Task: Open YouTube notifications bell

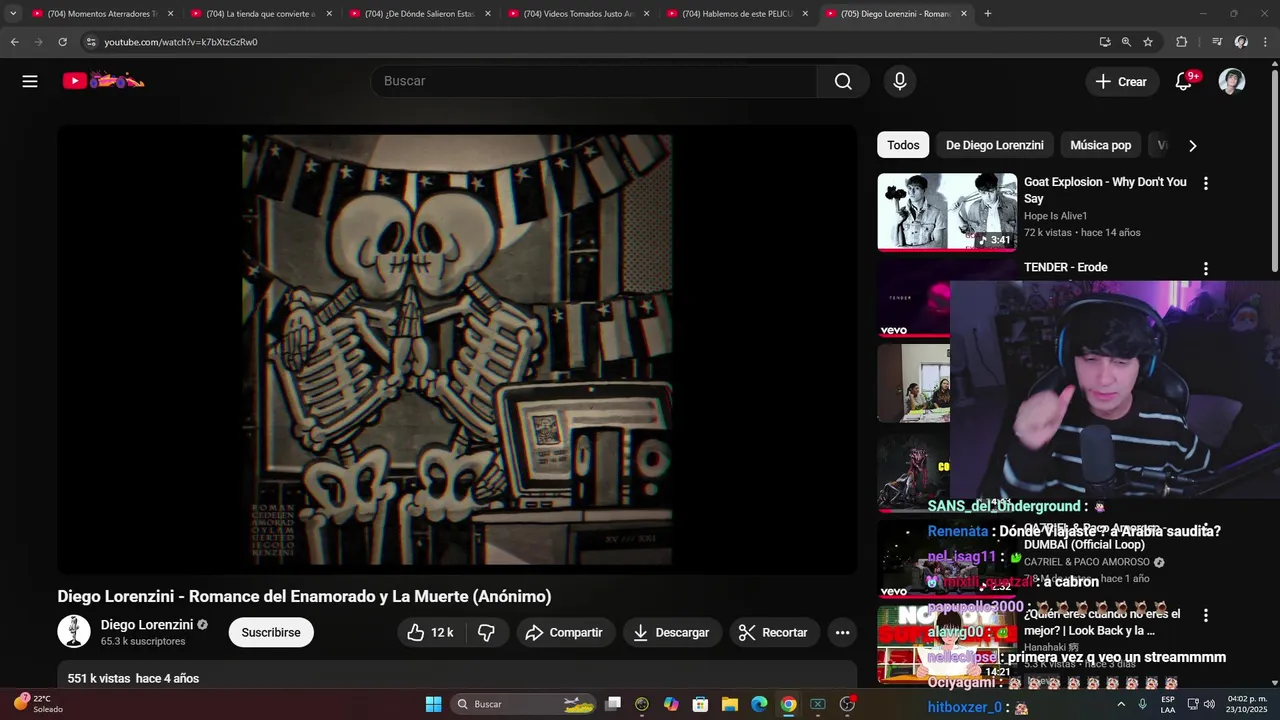Action: [1184, 81]
